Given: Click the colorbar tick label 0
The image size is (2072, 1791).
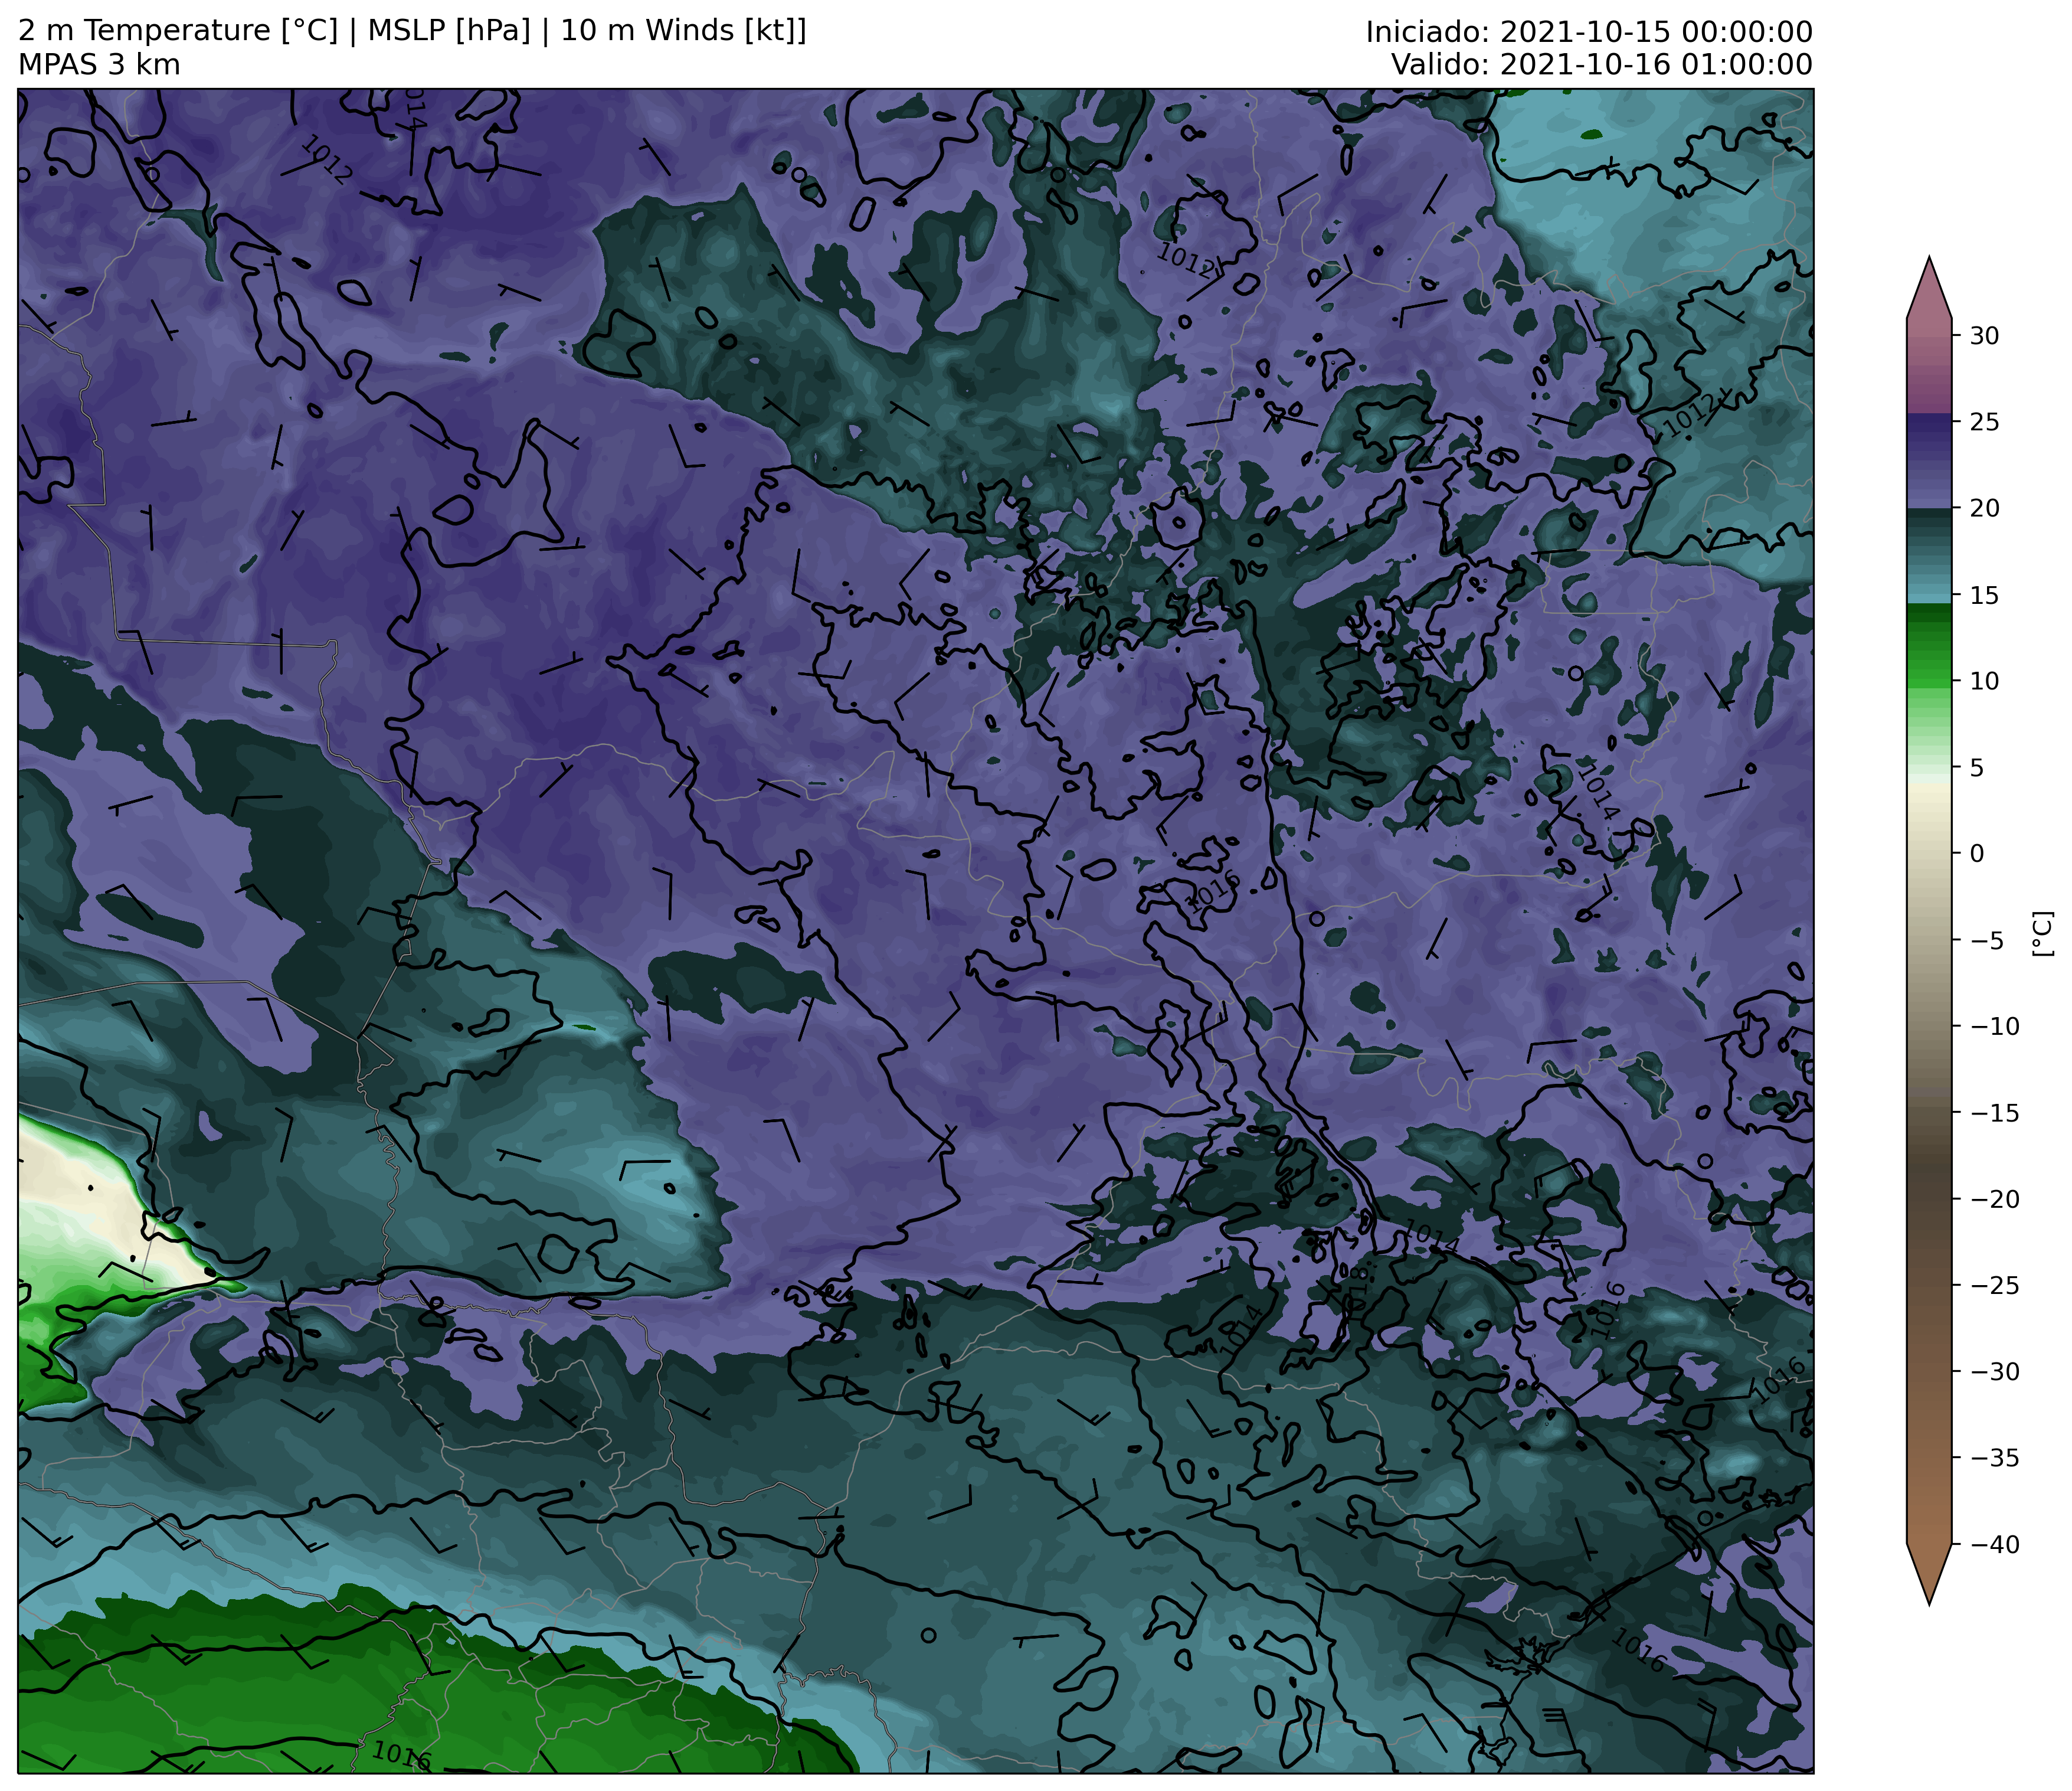Looking at the screenshot, I should click(x=1977, y=854).
